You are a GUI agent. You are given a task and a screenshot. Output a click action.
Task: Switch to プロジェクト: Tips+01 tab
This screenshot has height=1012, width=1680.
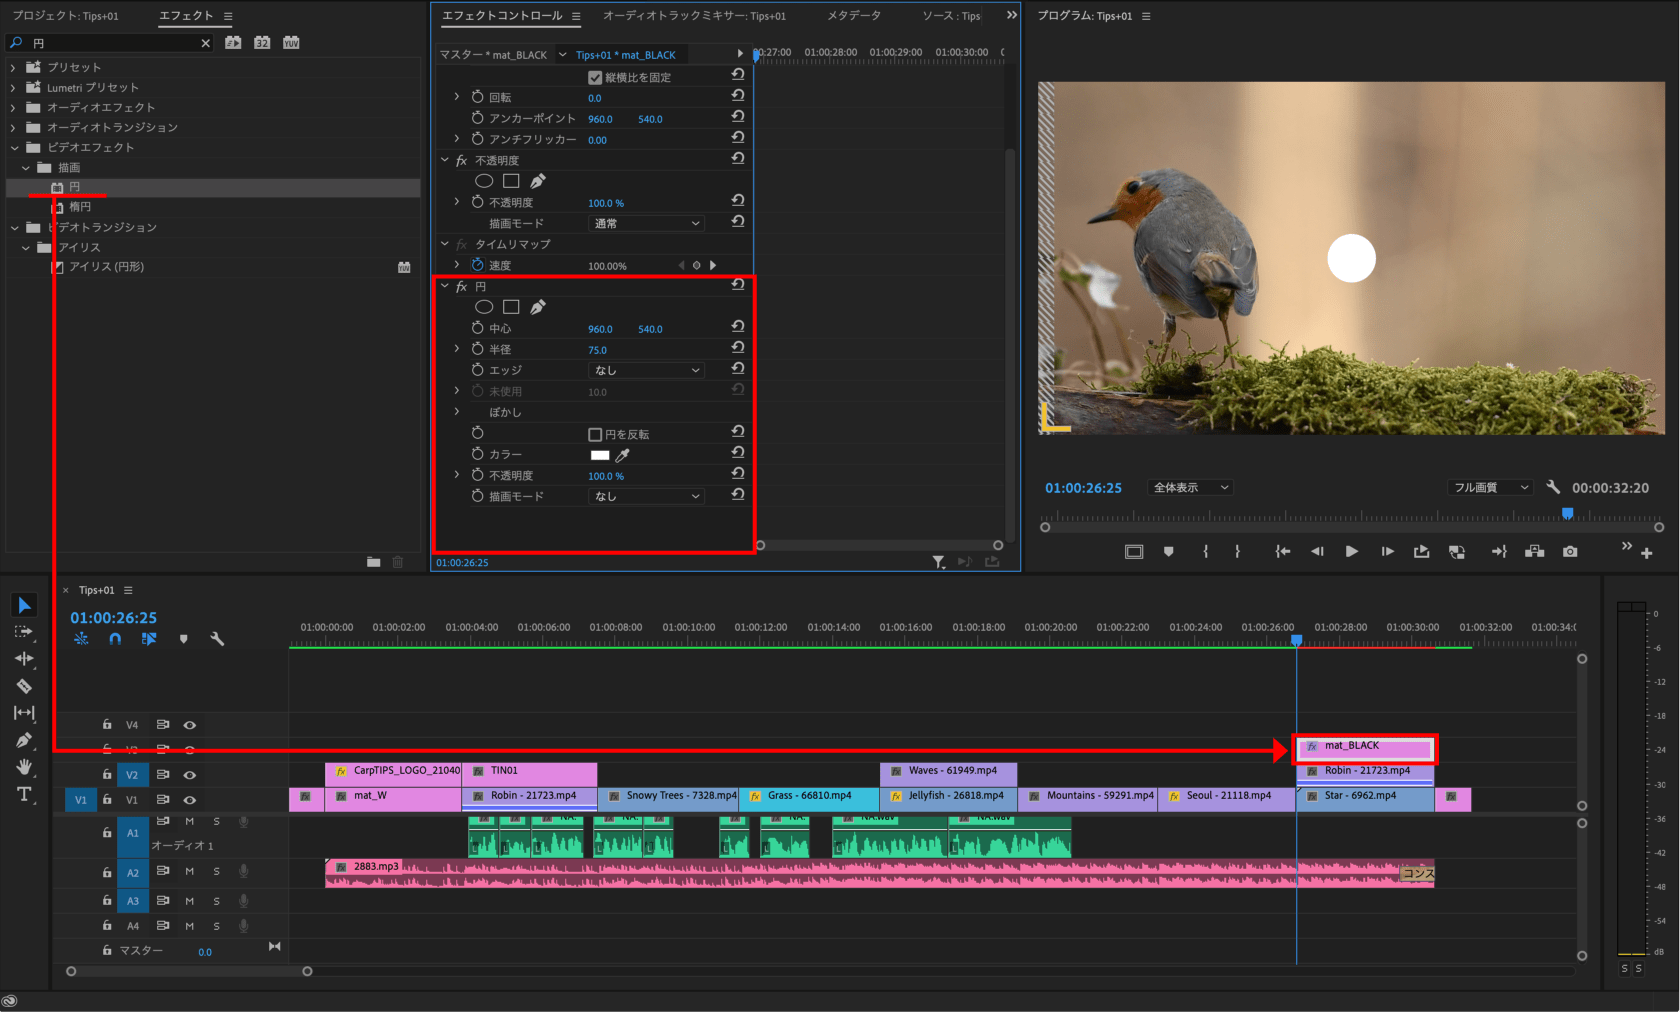coord(65,16)
